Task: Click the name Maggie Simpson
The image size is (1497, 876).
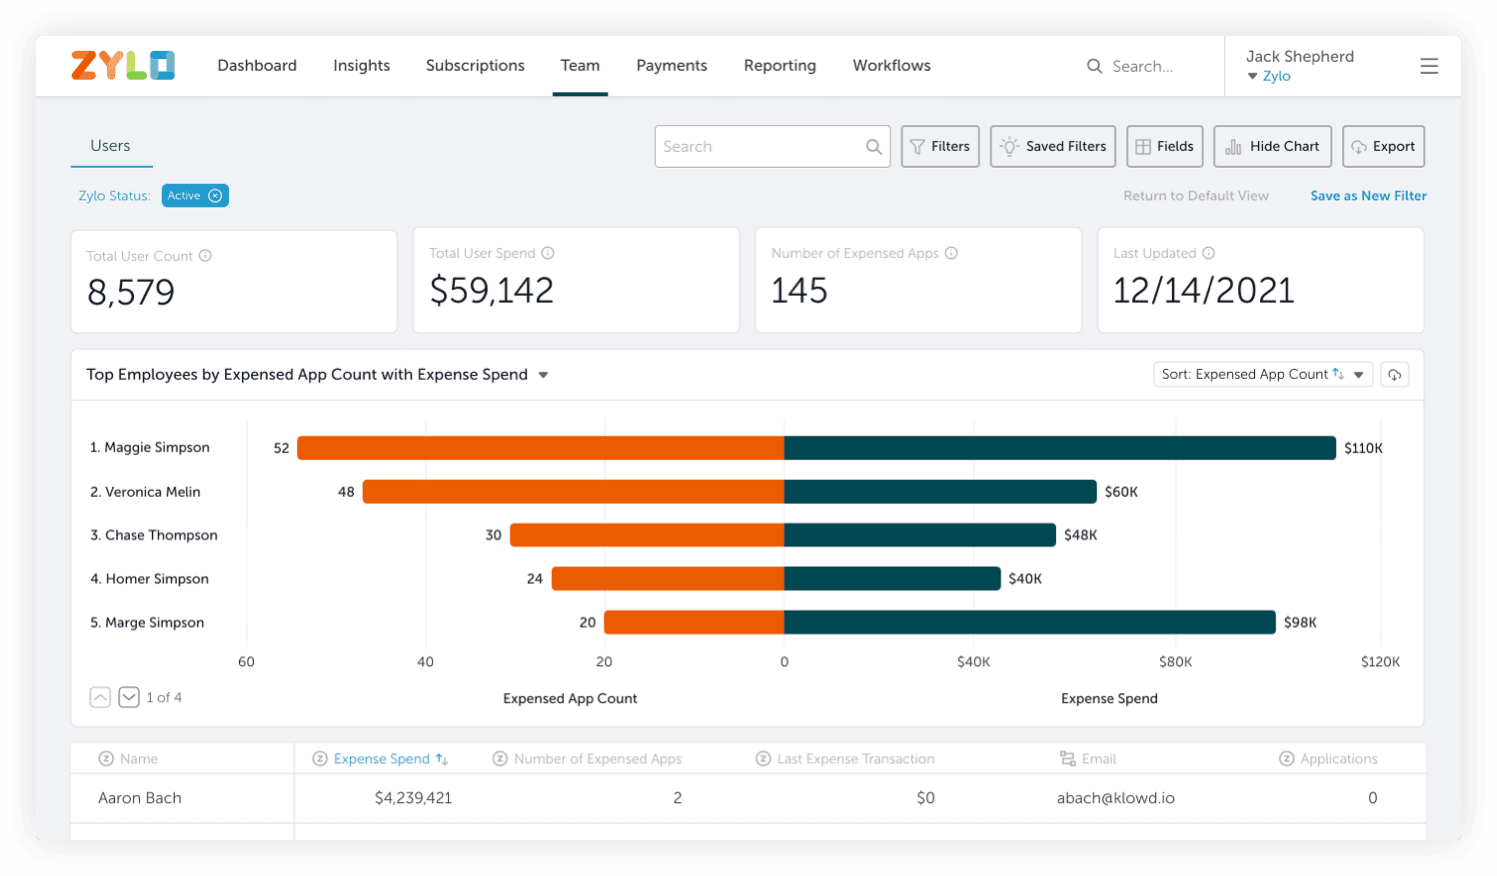Action: (157, 448)
